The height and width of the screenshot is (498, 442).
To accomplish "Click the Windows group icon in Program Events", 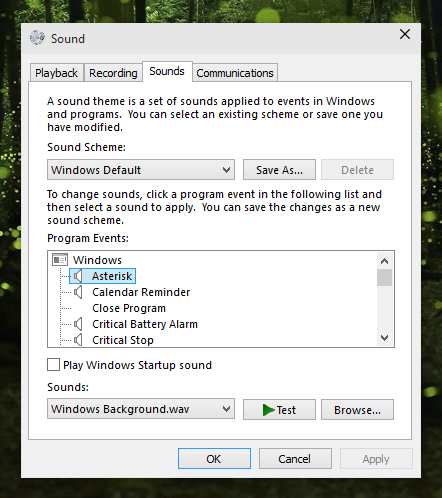I will coord(60,260).
